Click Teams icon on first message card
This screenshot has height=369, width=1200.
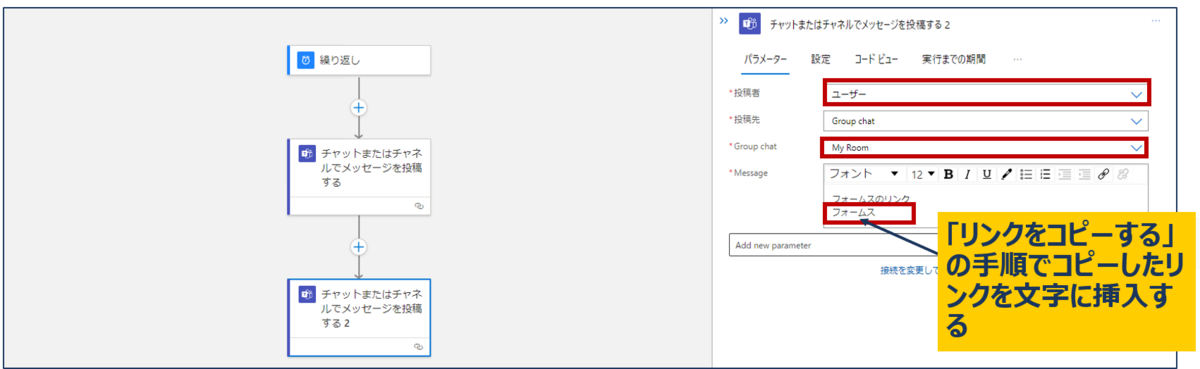point(306,154)
